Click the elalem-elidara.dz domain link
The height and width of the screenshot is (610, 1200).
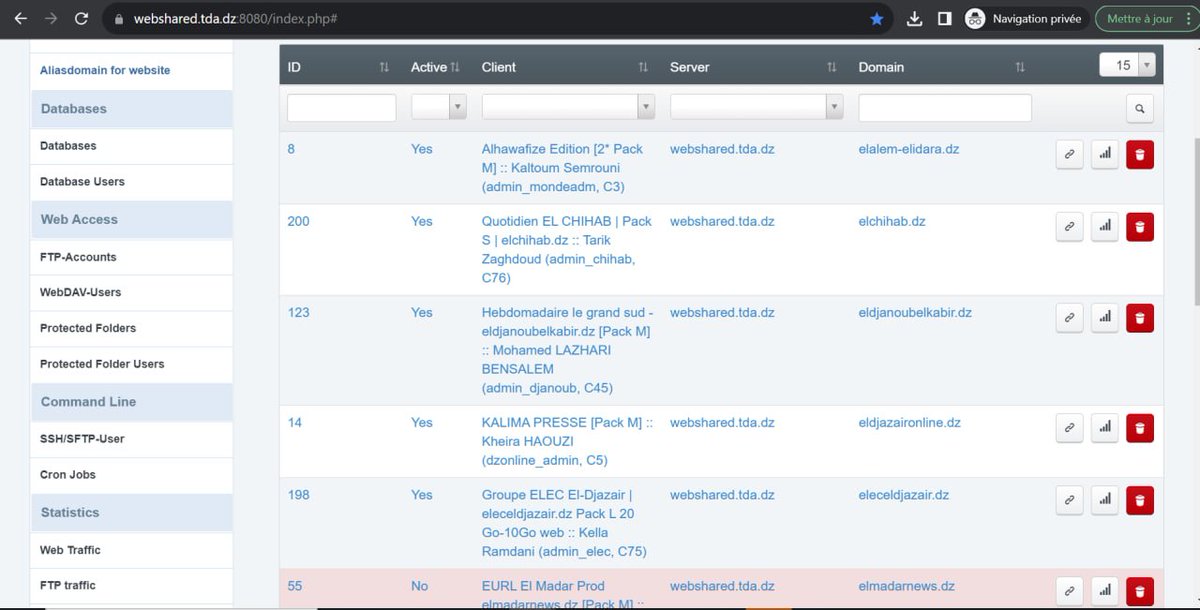coord(909,149)
